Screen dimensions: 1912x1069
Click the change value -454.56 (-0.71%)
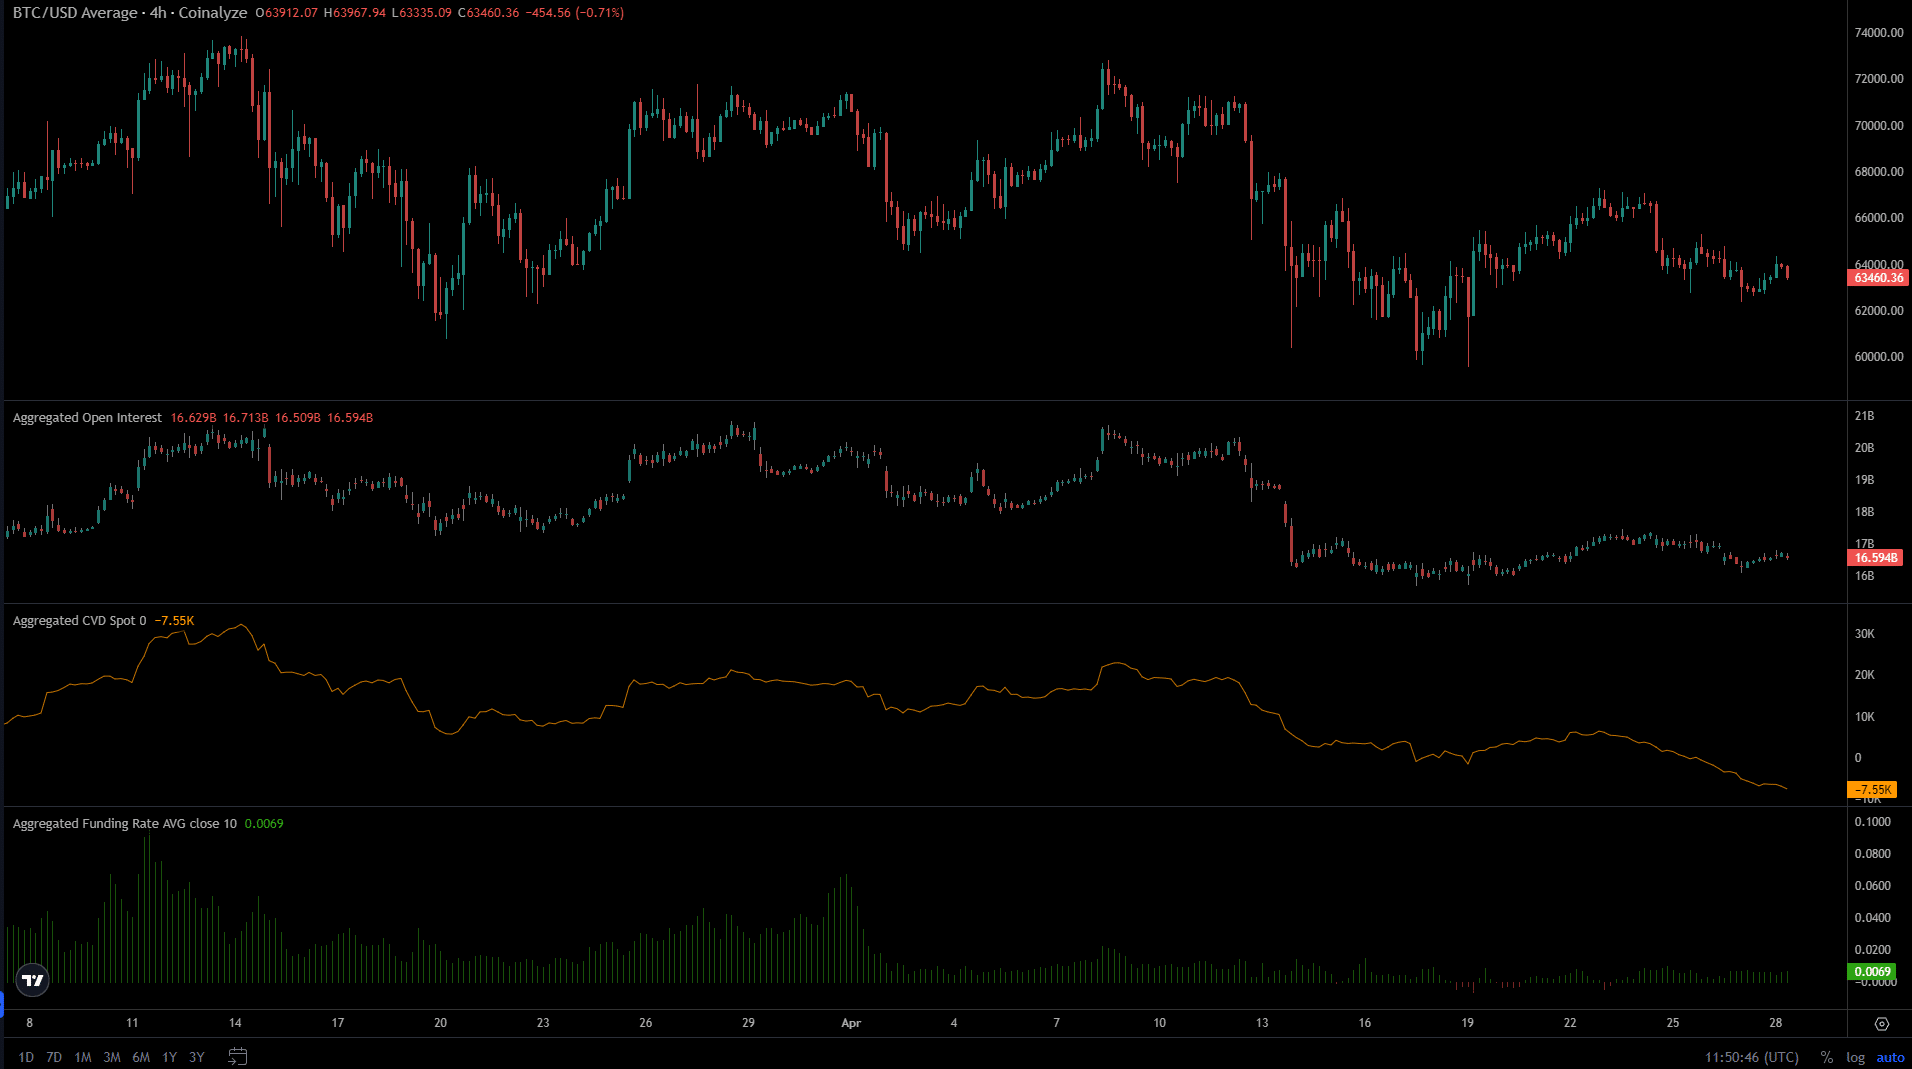pyautogui.click(x=575, y=13)
